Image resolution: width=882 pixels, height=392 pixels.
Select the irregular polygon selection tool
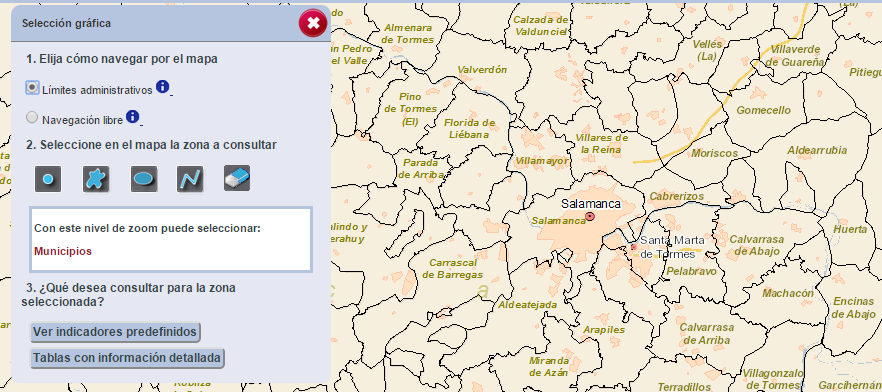(x=96, y=179)
